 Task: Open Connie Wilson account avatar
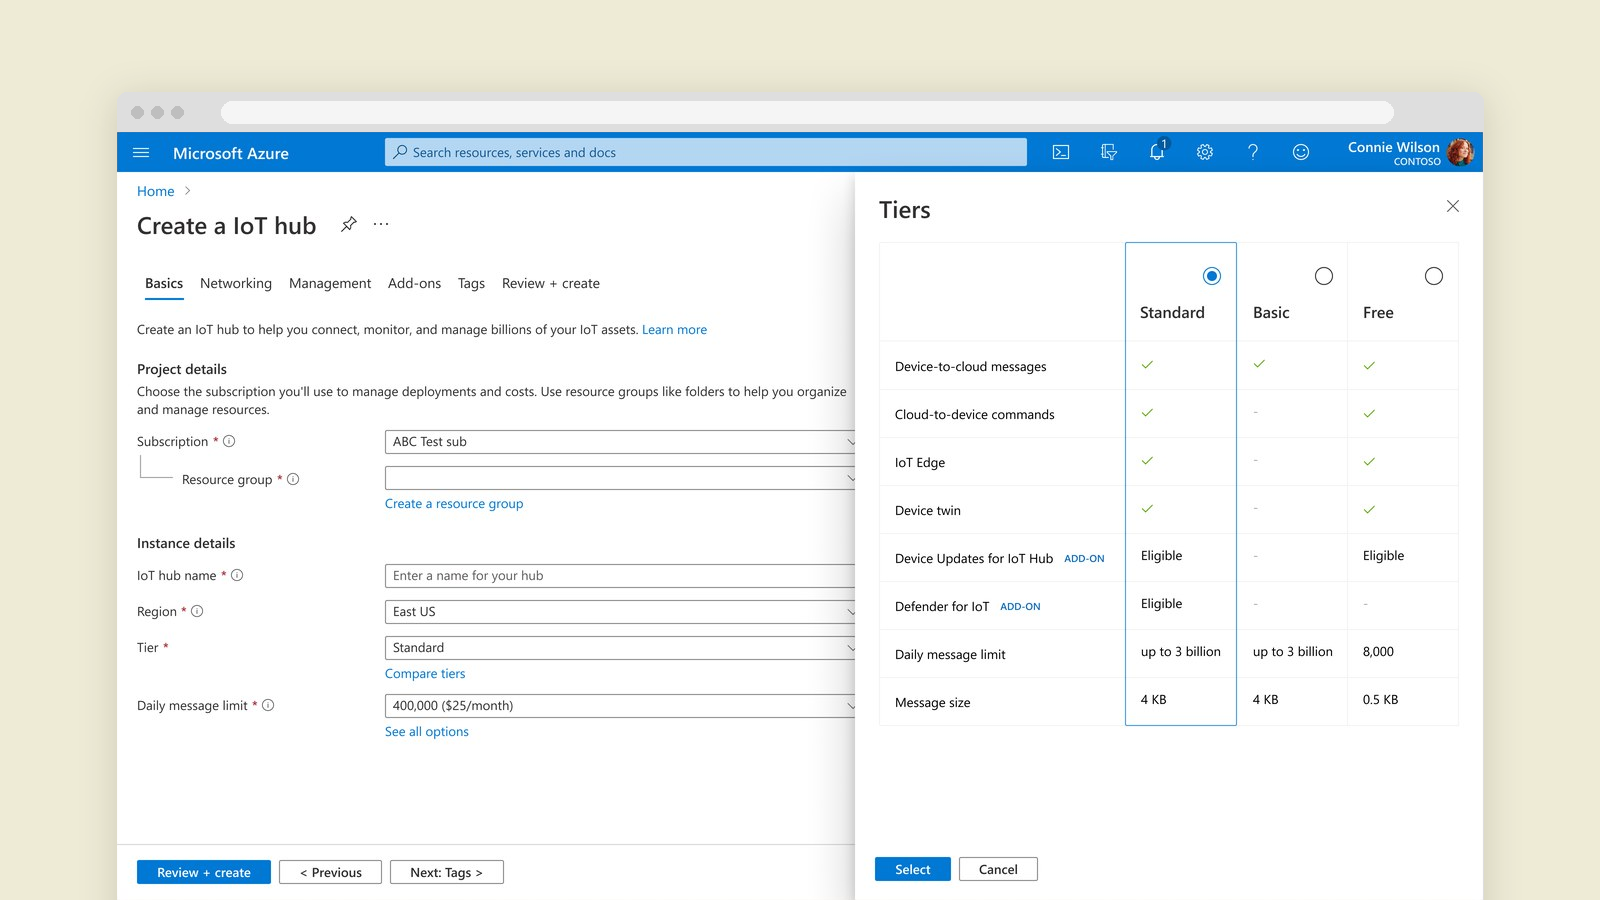[1460, 152]
